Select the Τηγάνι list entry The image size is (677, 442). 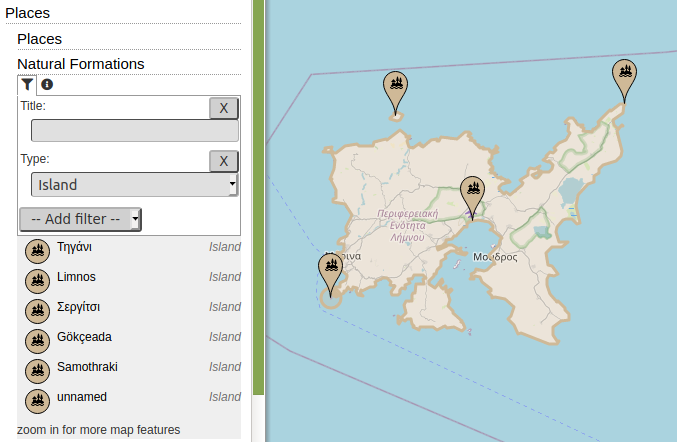[129, 251]
